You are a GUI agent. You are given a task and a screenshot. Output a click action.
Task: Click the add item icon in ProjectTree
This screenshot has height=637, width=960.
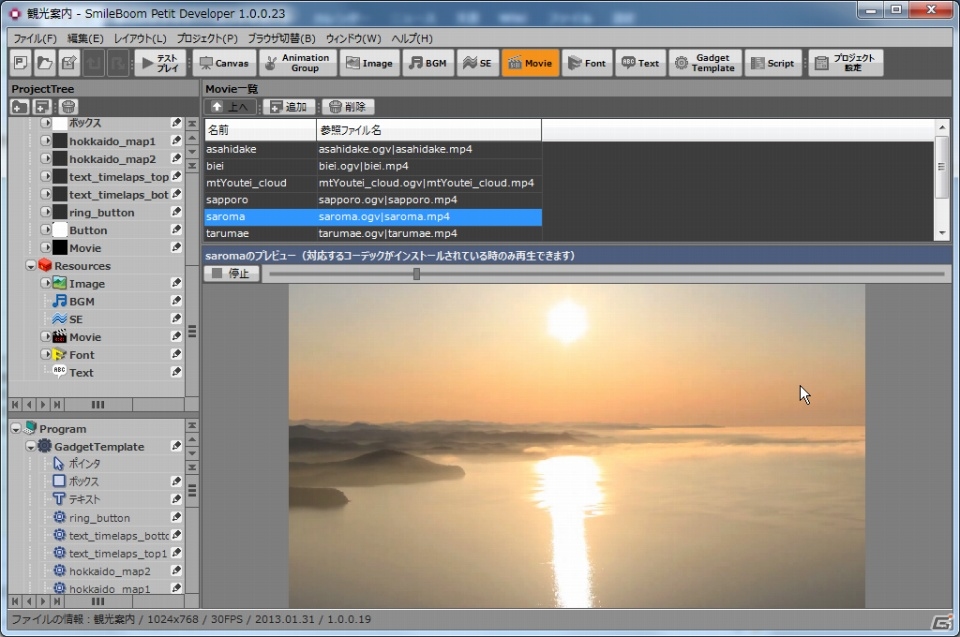pyautogui.click(x=42, y=107)
